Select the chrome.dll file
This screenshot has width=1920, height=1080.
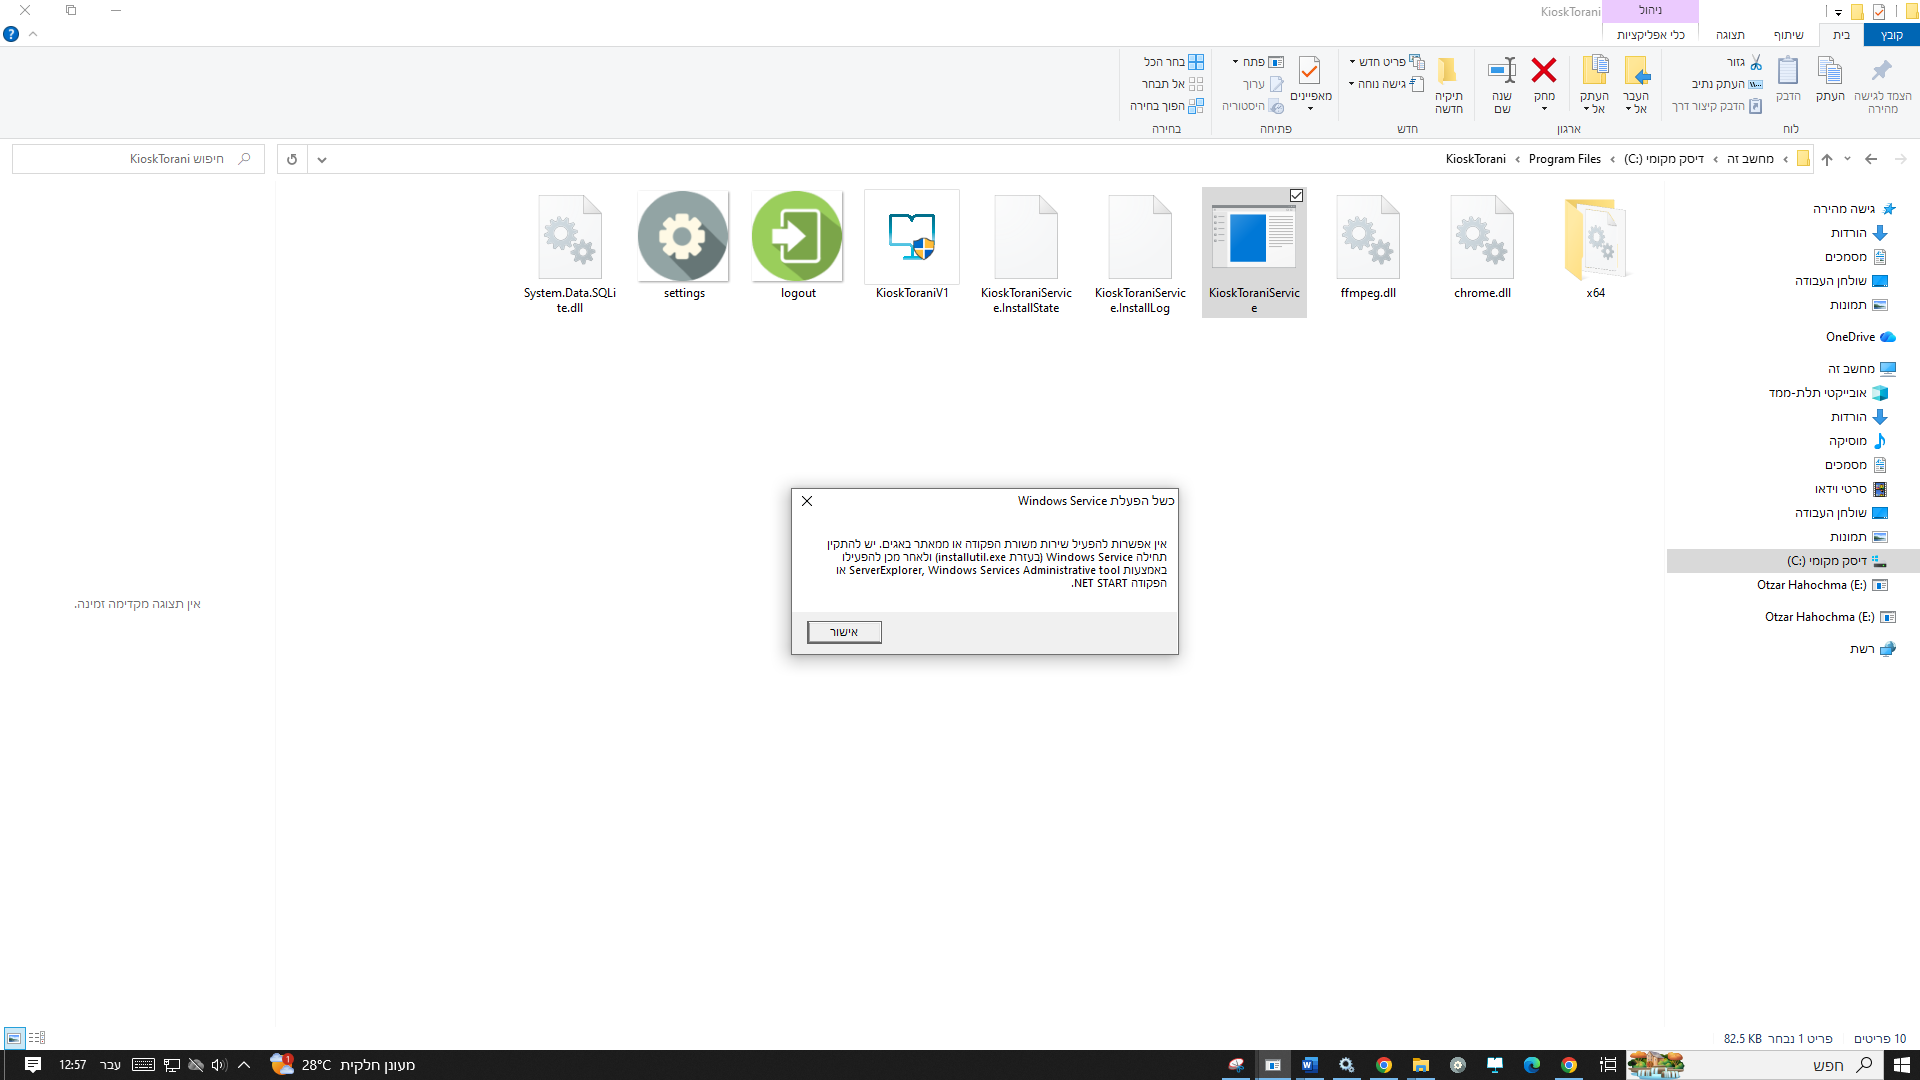(x=1482, y=247)
